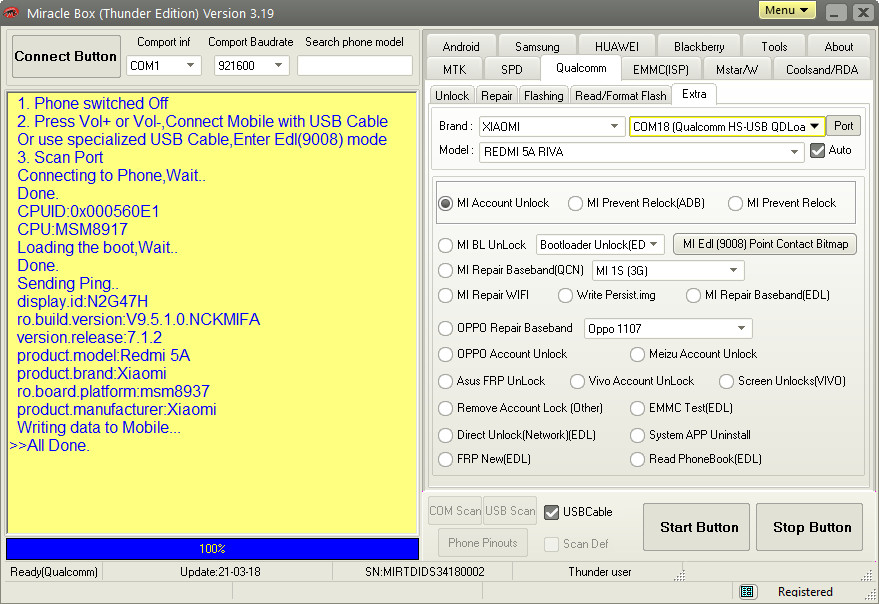879x604 pixels.
Task: Select Screen Unlocks(VIVO) option
Action: tap(783, 381)
